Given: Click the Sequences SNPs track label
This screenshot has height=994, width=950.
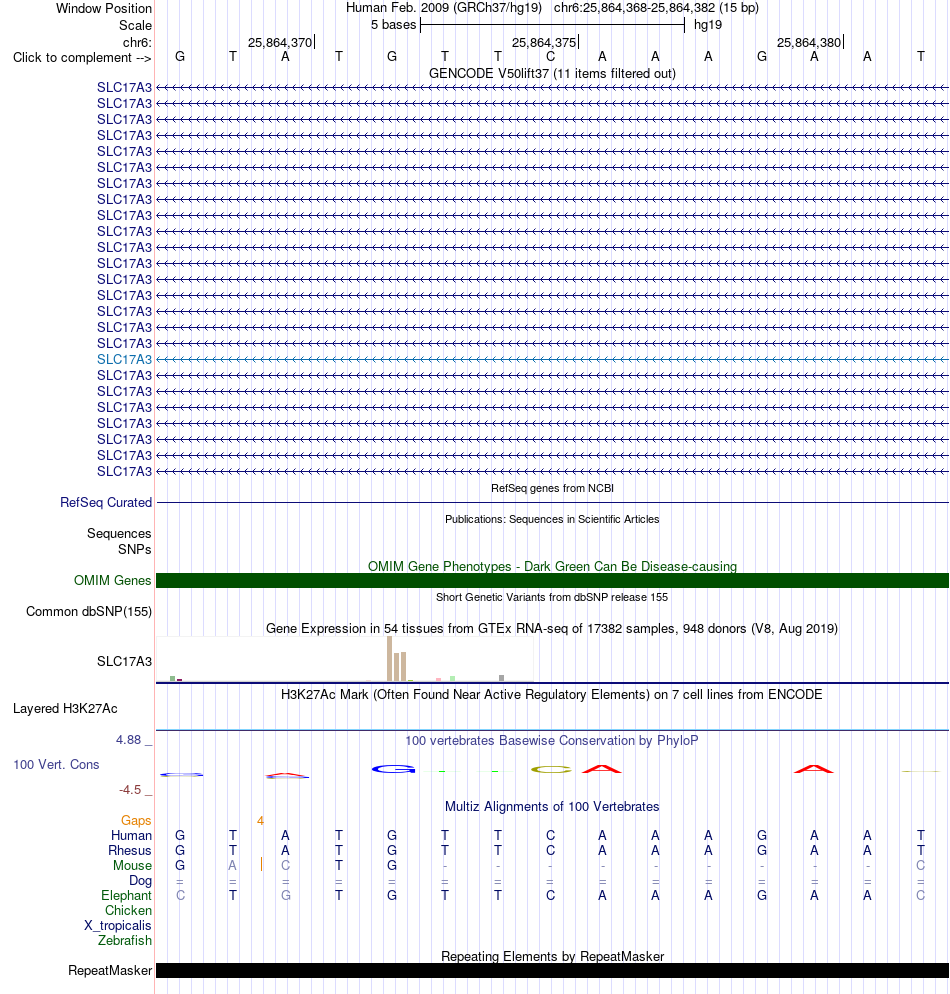Looking at the screenshot, I should click(x=119, y=541).
